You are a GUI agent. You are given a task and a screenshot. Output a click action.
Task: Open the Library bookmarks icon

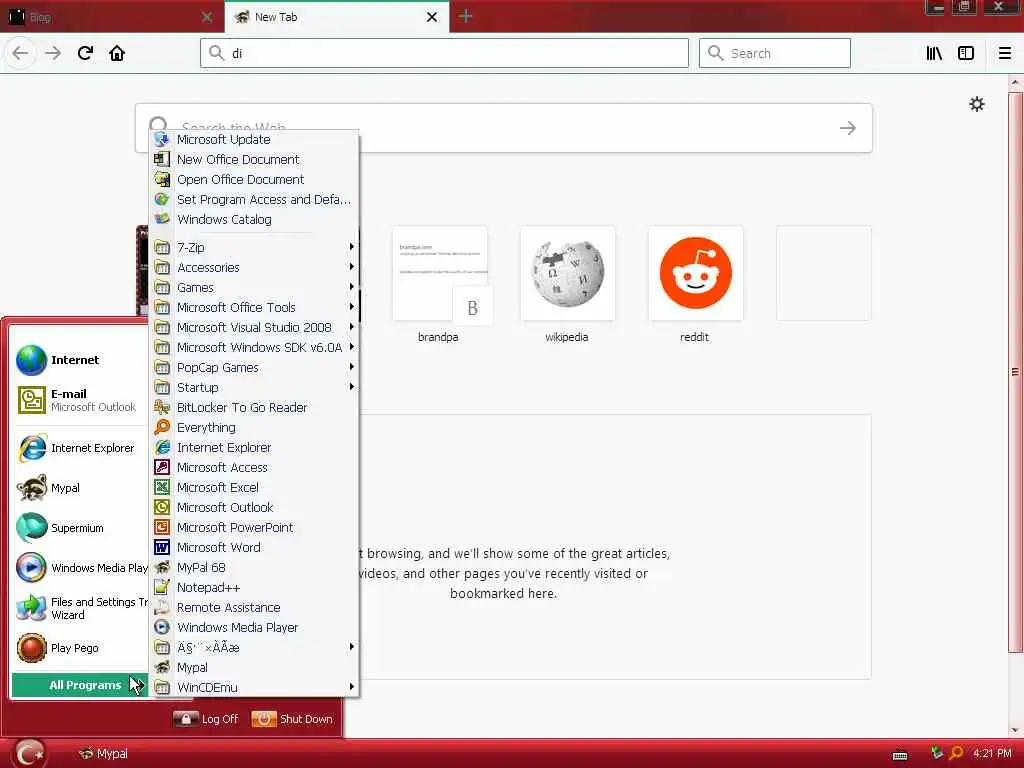point(934,53)
